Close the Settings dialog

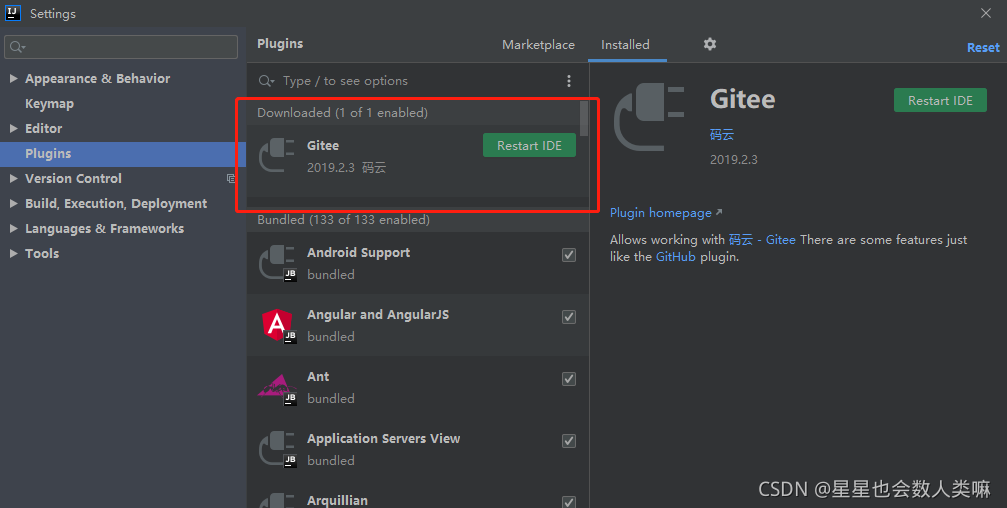pos(986,13)
